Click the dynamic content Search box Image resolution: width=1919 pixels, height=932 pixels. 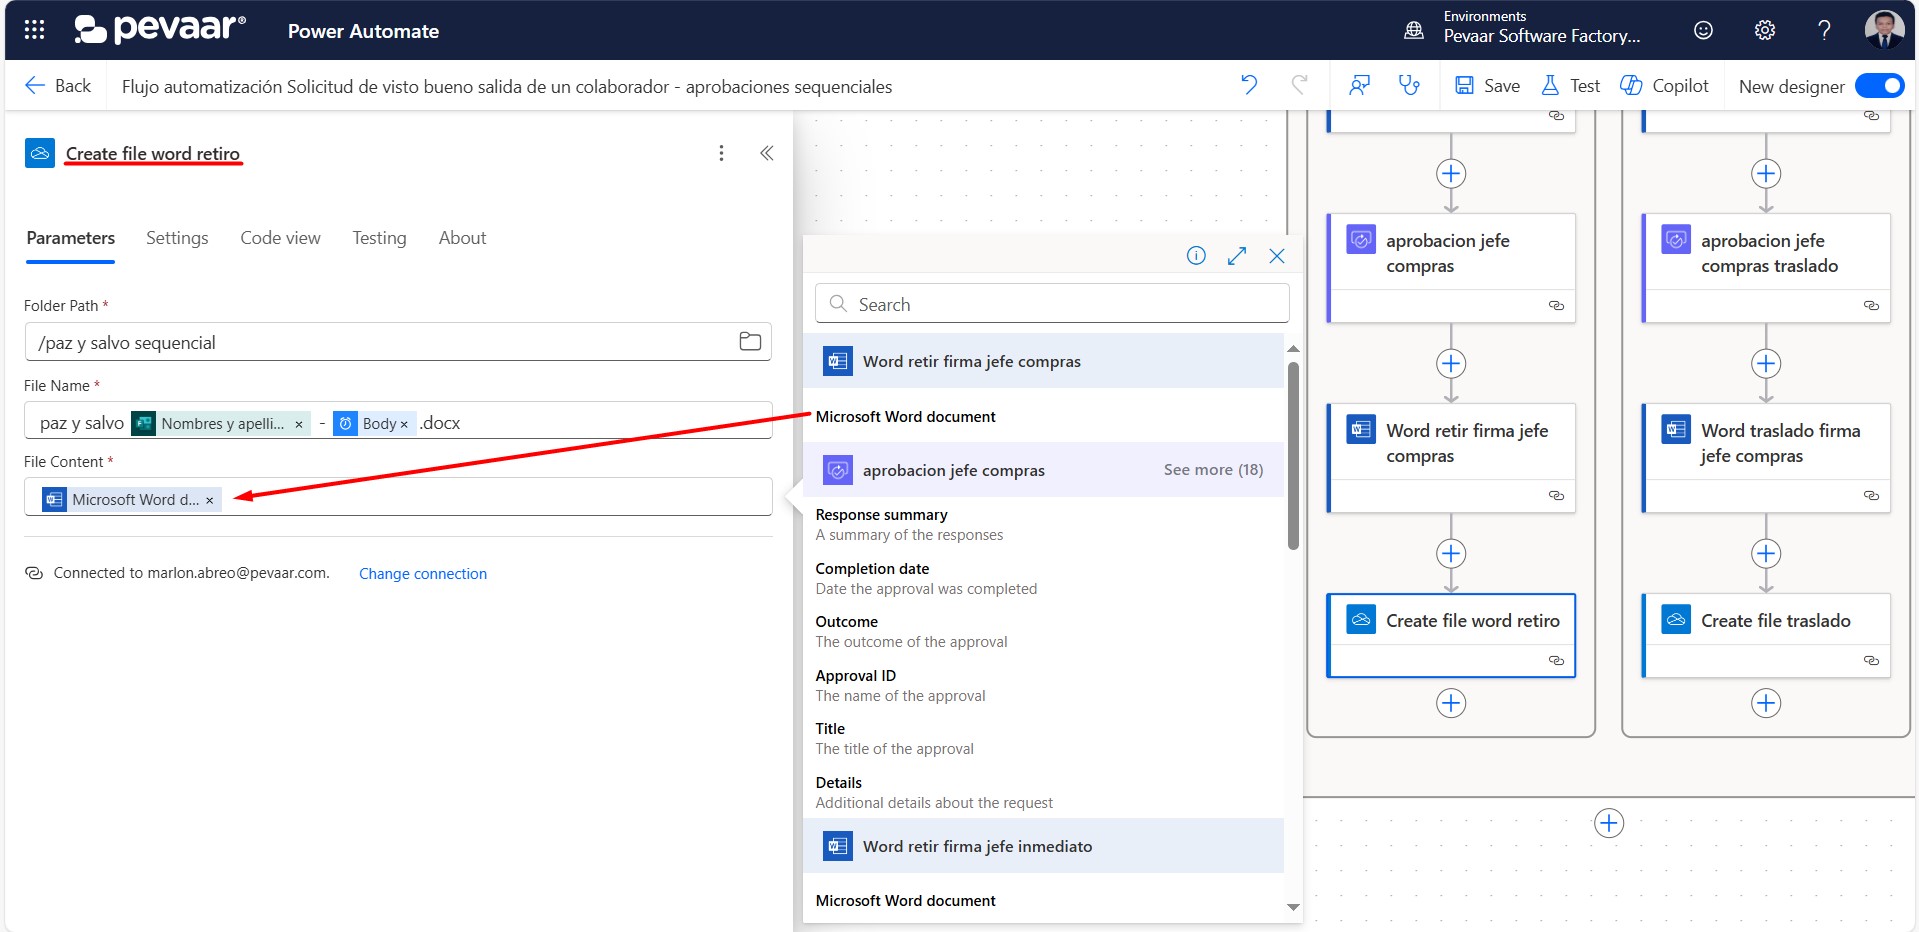[x=1052, y=303]
